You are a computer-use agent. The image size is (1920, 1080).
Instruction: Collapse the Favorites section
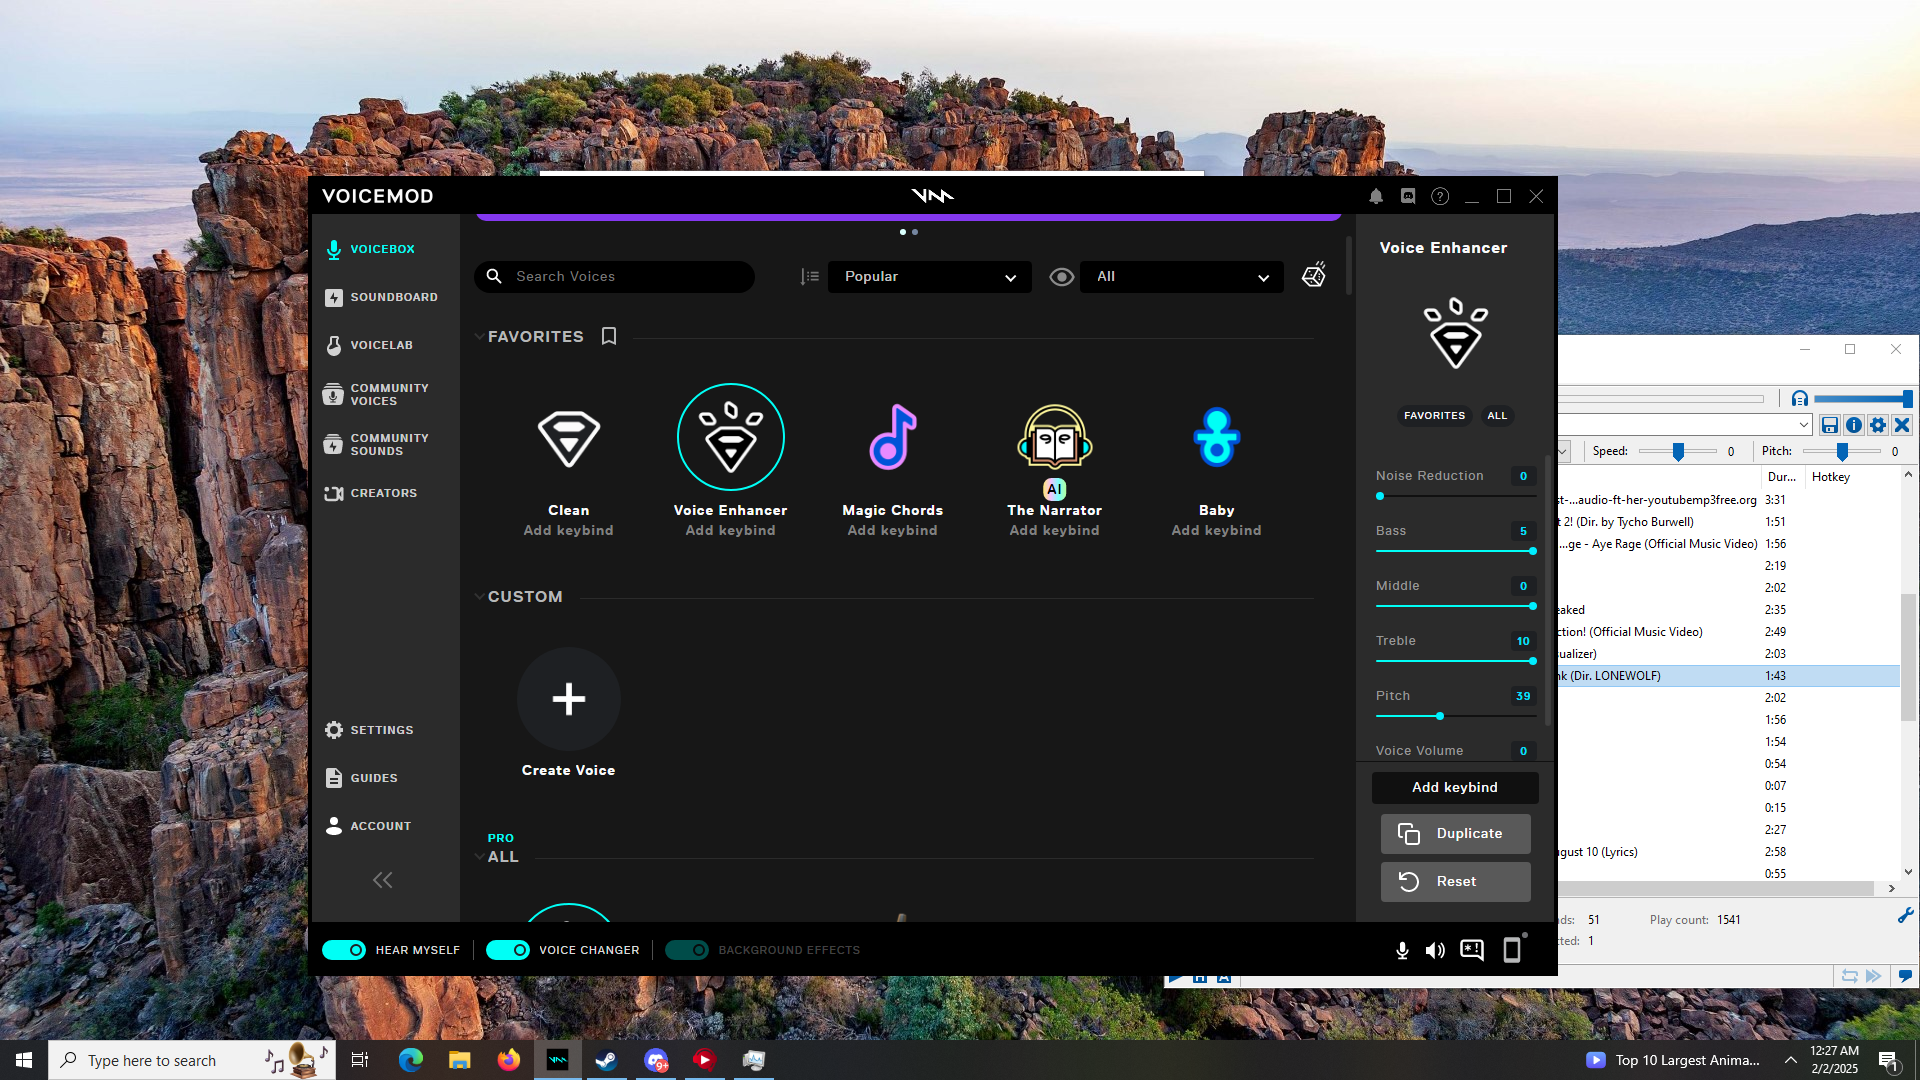479,337
